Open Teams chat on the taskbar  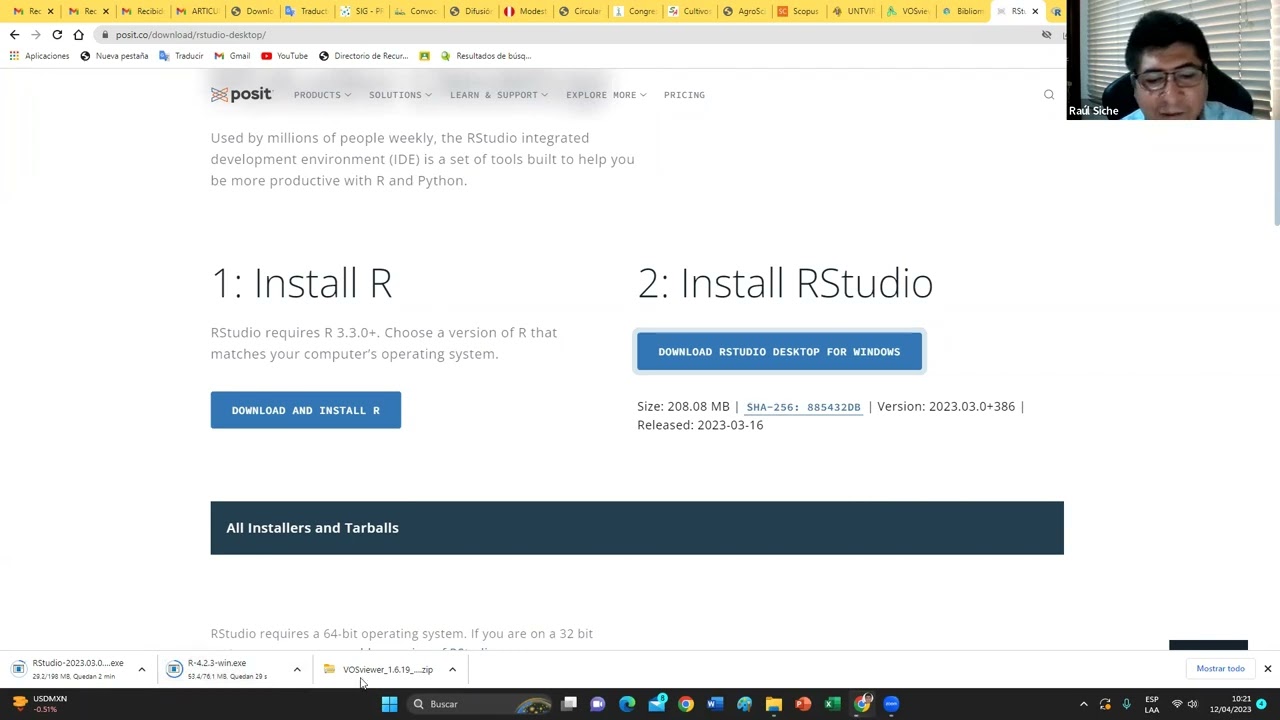pos(597,704)
